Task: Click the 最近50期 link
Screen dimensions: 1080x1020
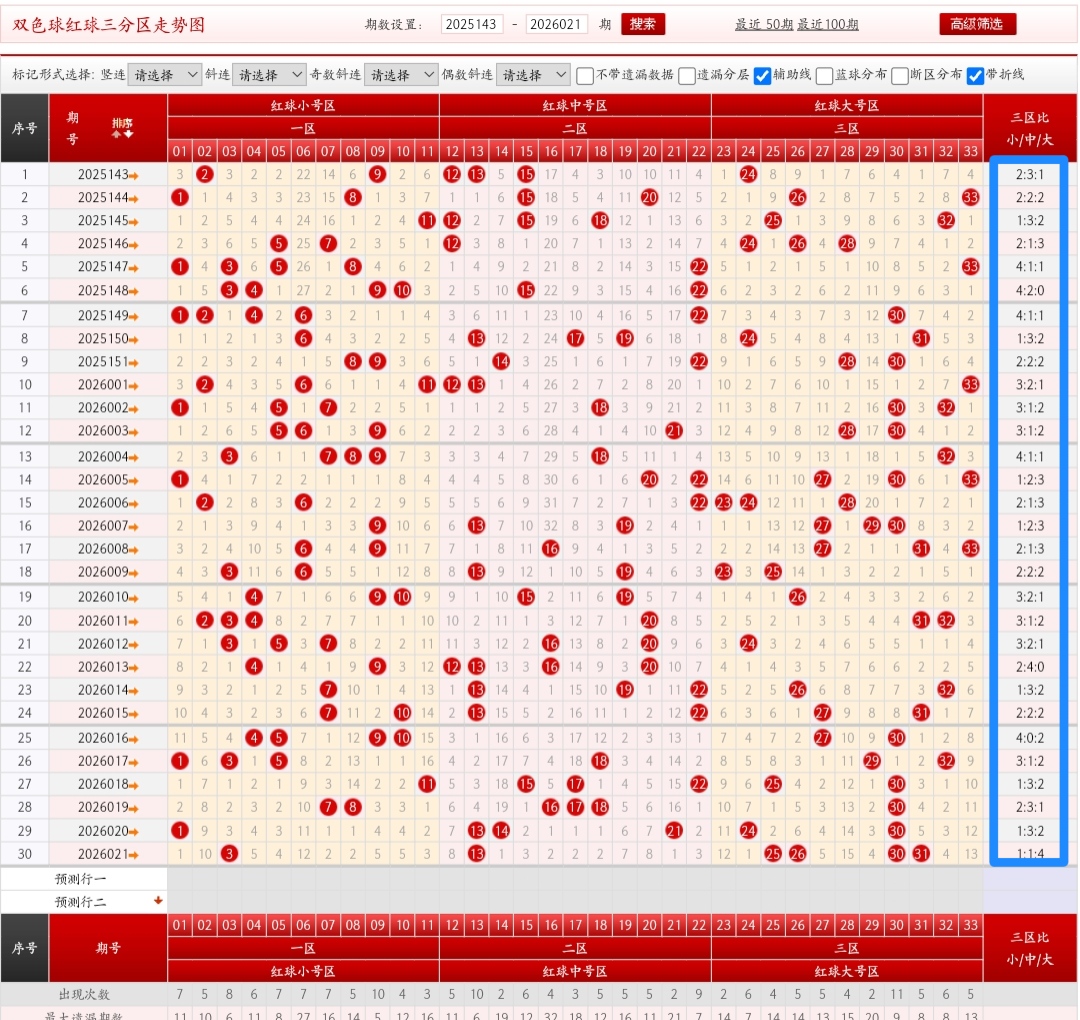Action: [764, 25]
